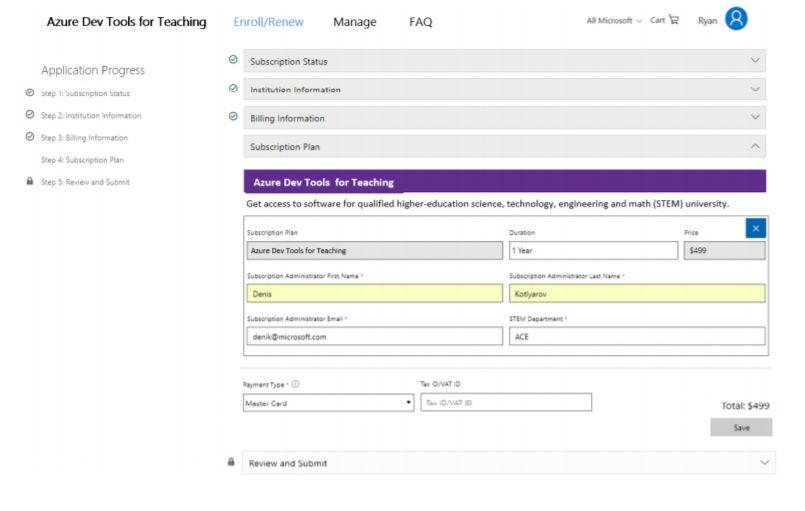Click the Price field showing $499
Image resolution: width=805 pixels, height=511 pixels.
(x=724, y=250)
